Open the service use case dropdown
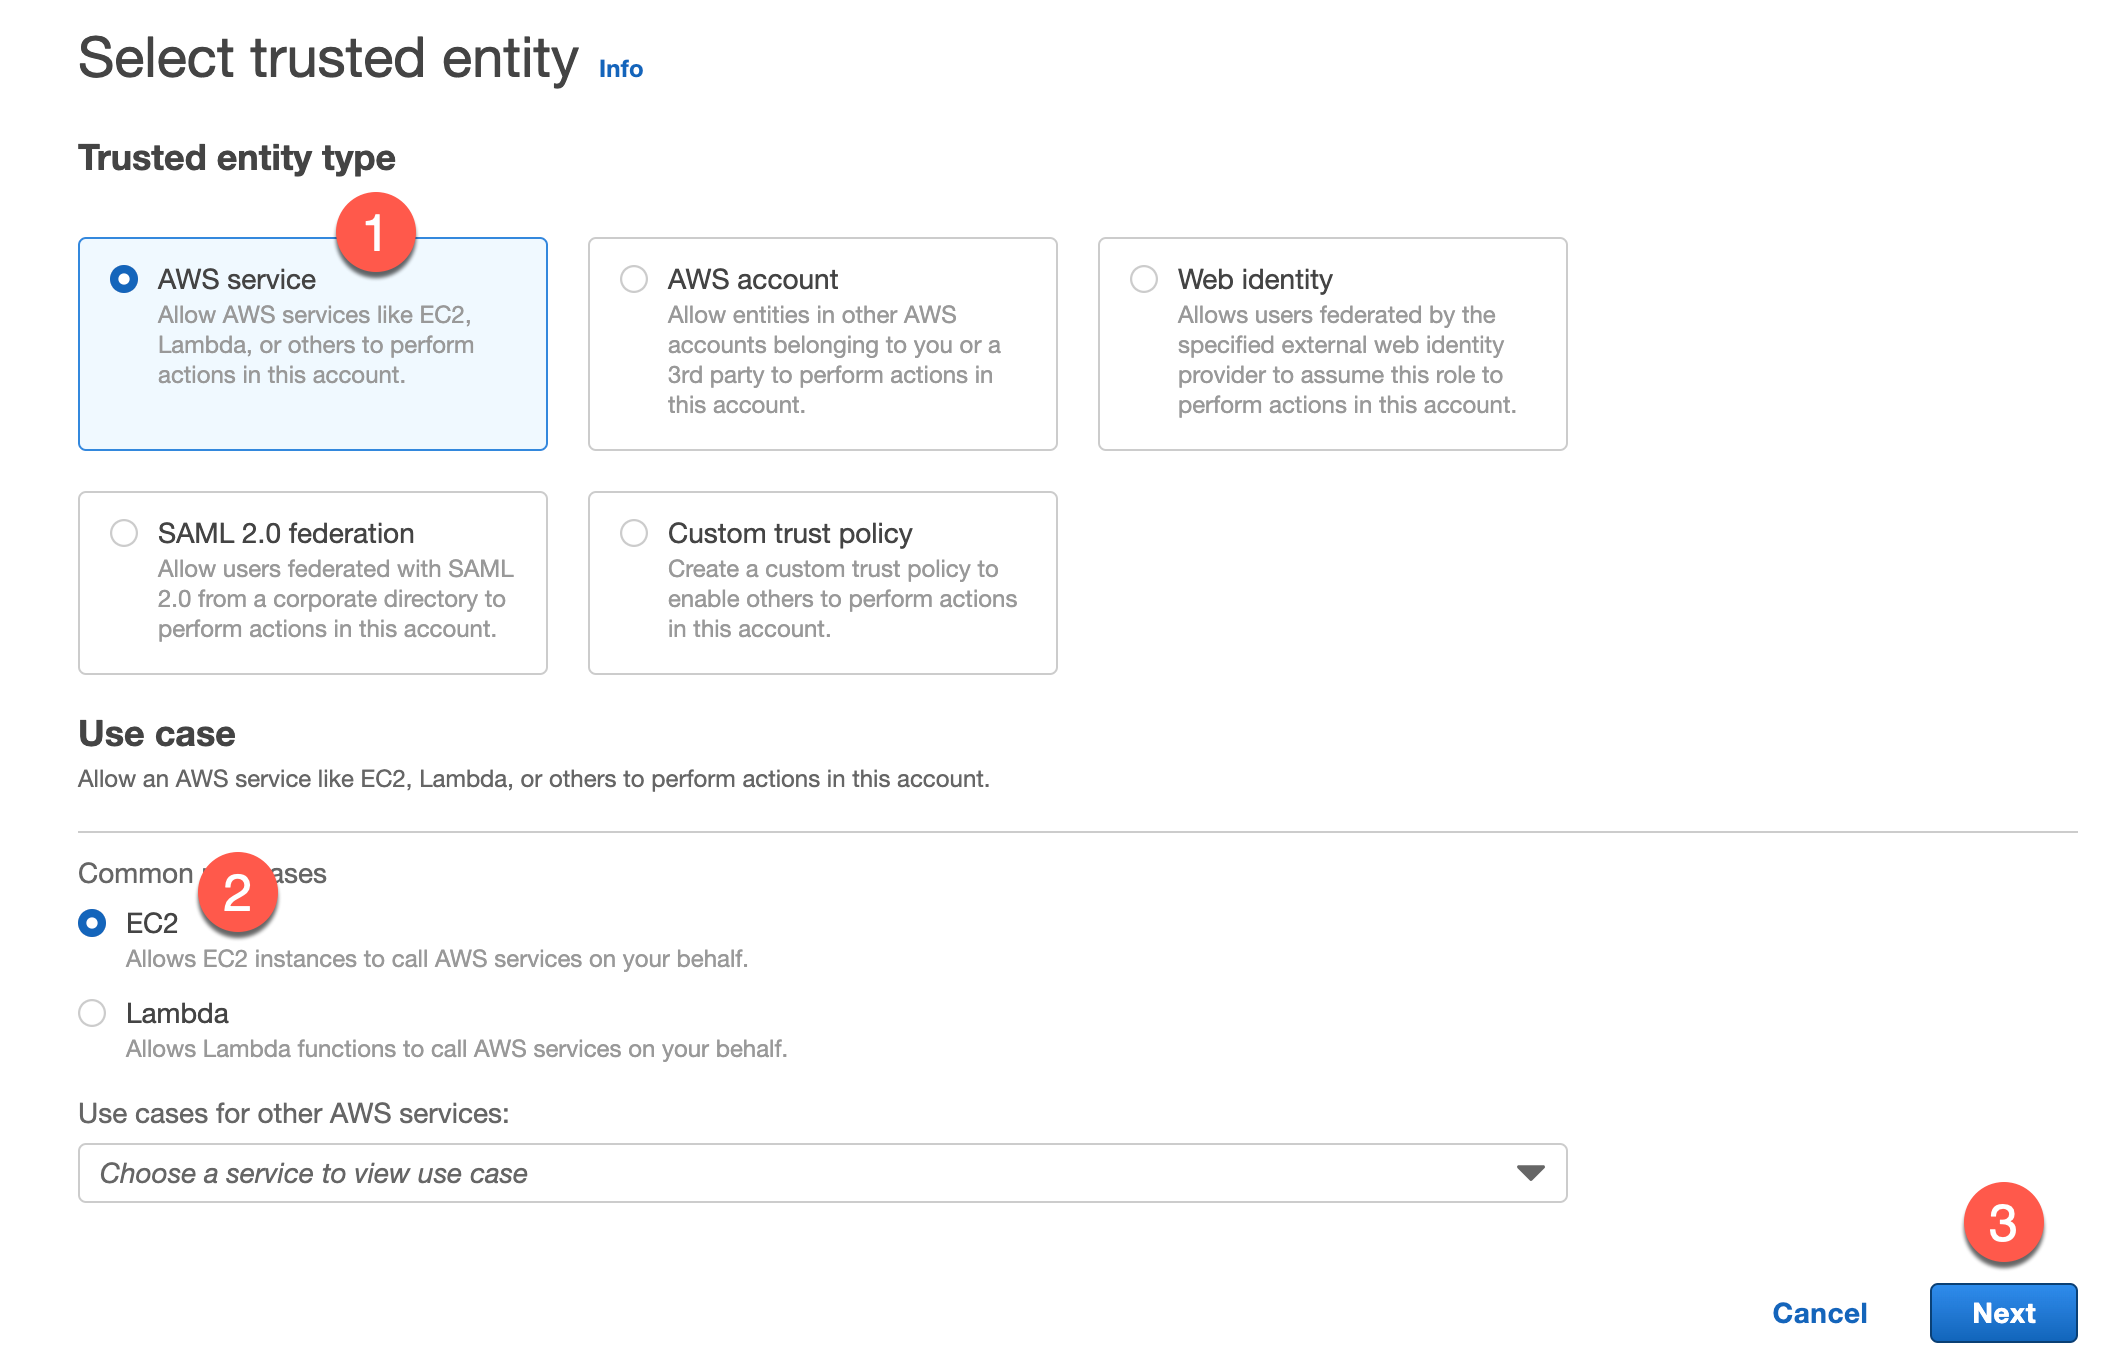This screenshot has width=2102, height=1358. (x=820, y=1172)
